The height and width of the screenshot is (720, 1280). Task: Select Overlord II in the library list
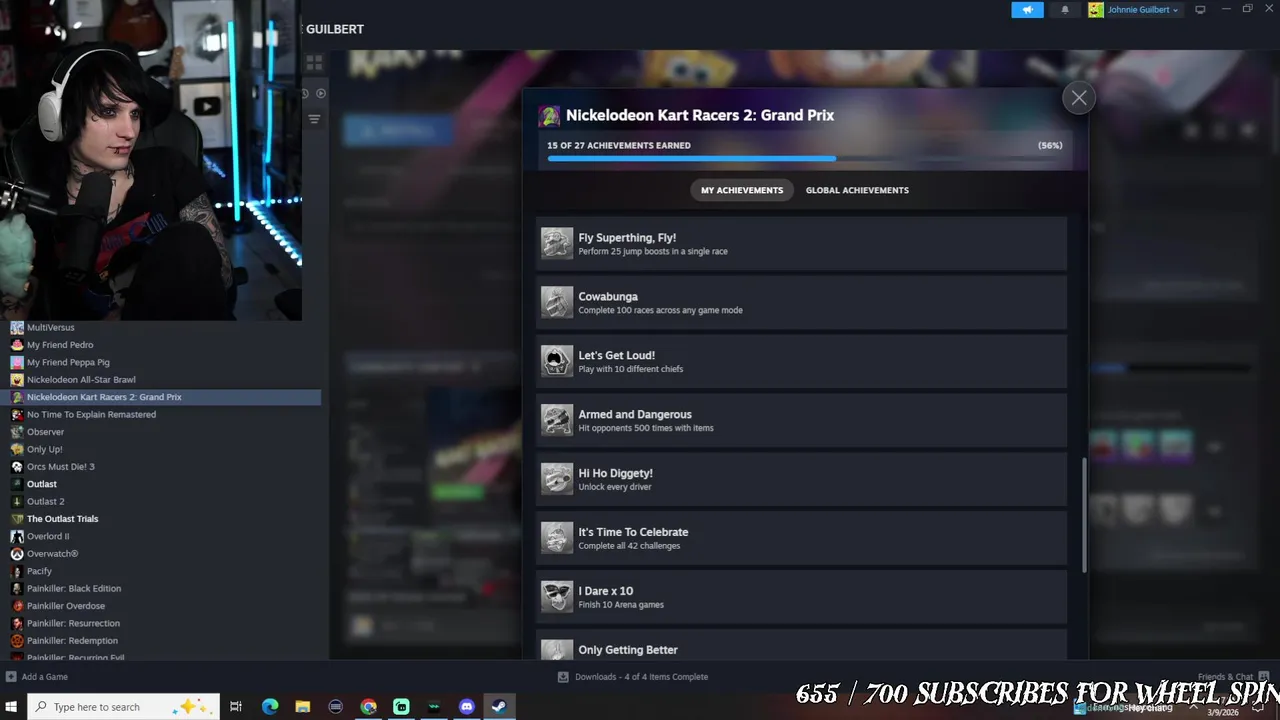(x=48, y=536)
